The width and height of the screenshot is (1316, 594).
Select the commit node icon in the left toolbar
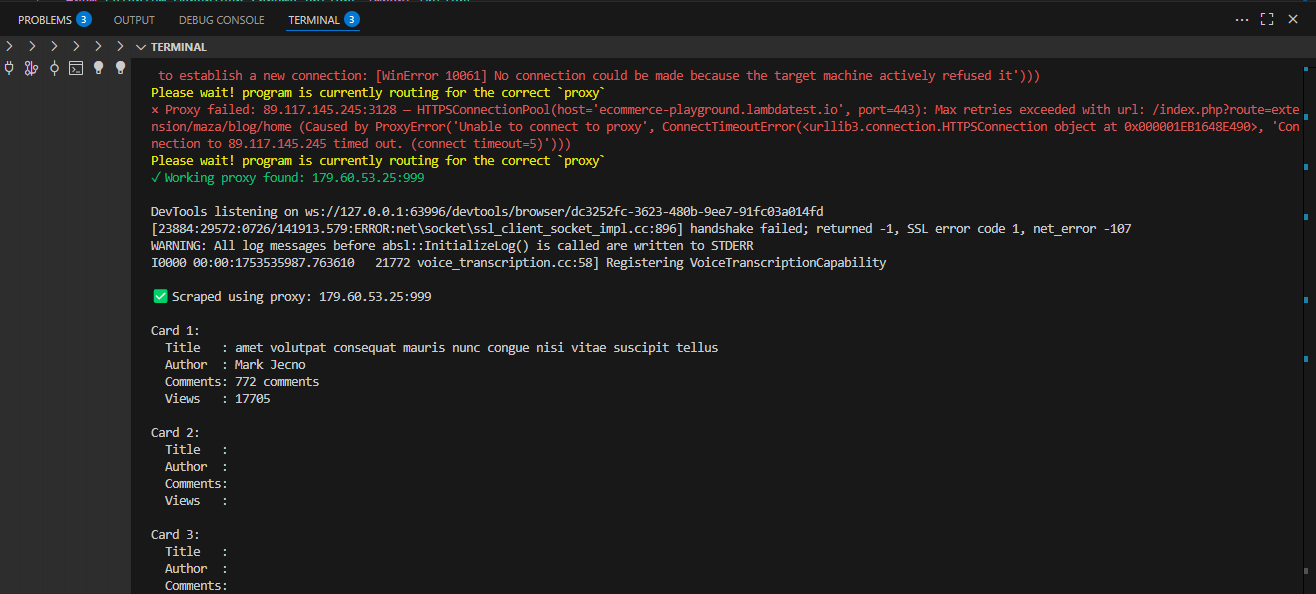pos(54,68)
